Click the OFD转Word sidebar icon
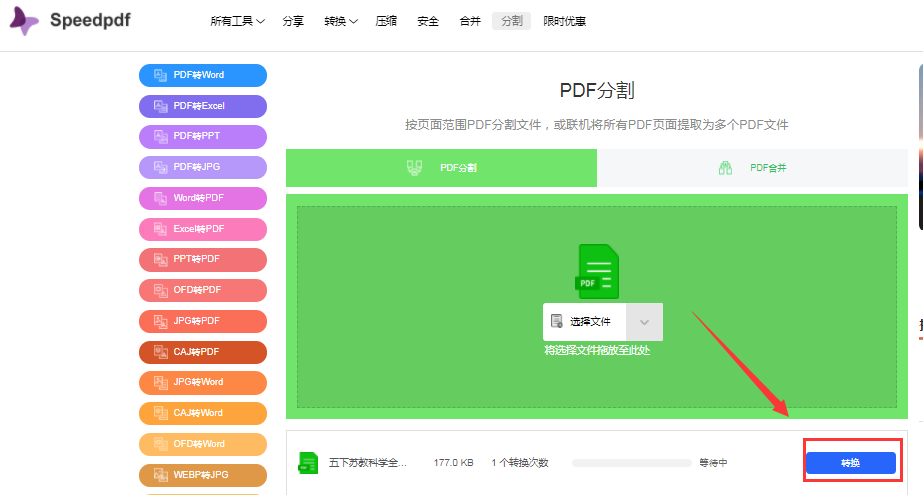923x495 pixels. pyautogui.click(x=160, y=444)
